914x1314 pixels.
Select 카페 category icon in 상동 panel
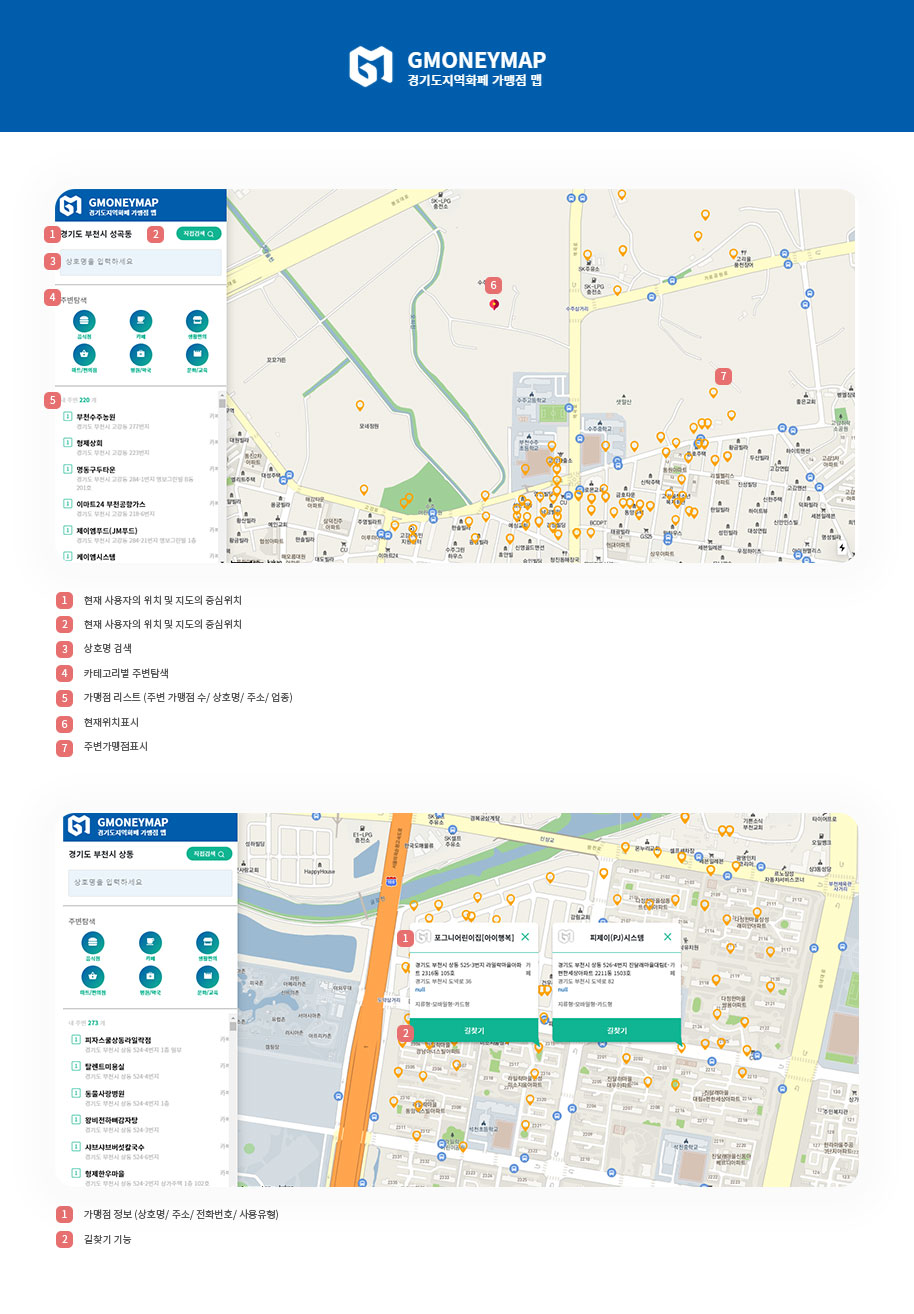coord(151,942)
